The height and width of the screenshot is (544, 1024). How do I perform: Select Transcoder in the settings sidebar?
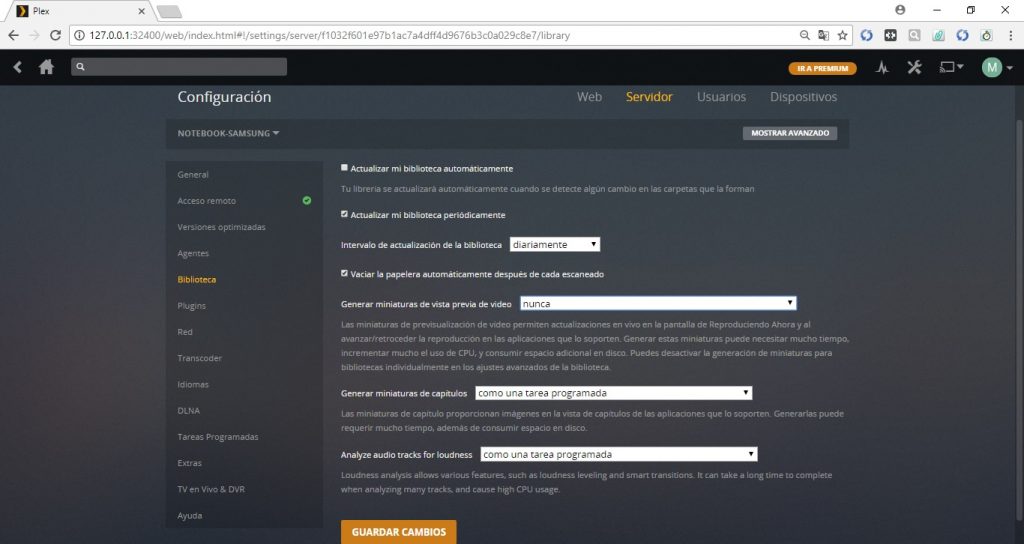coord(200,358)
